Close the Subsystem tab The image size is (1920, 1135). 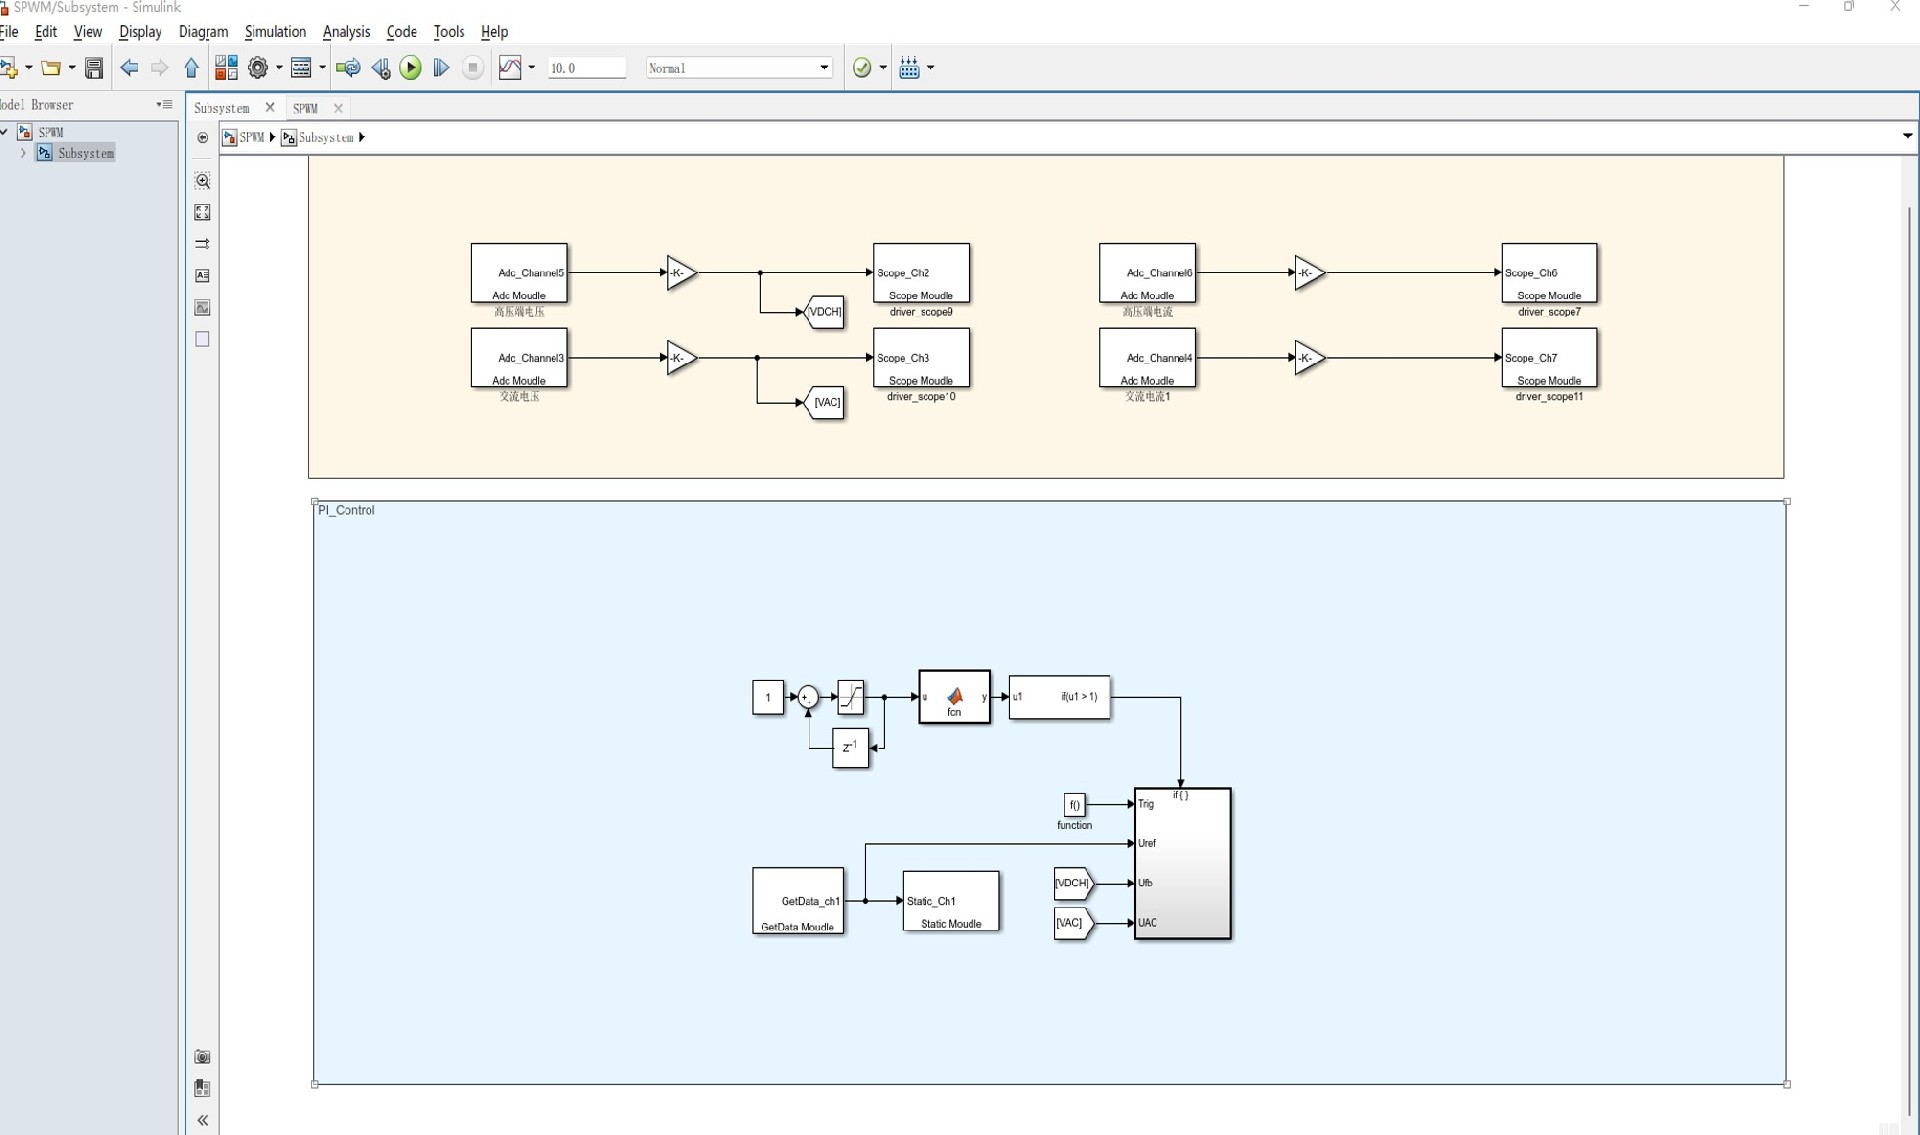(x=269, y=108)
